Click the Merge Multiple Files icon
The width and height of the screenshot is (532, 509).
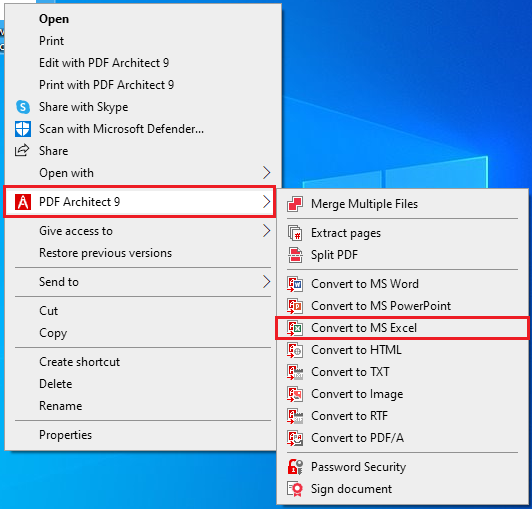295,204
